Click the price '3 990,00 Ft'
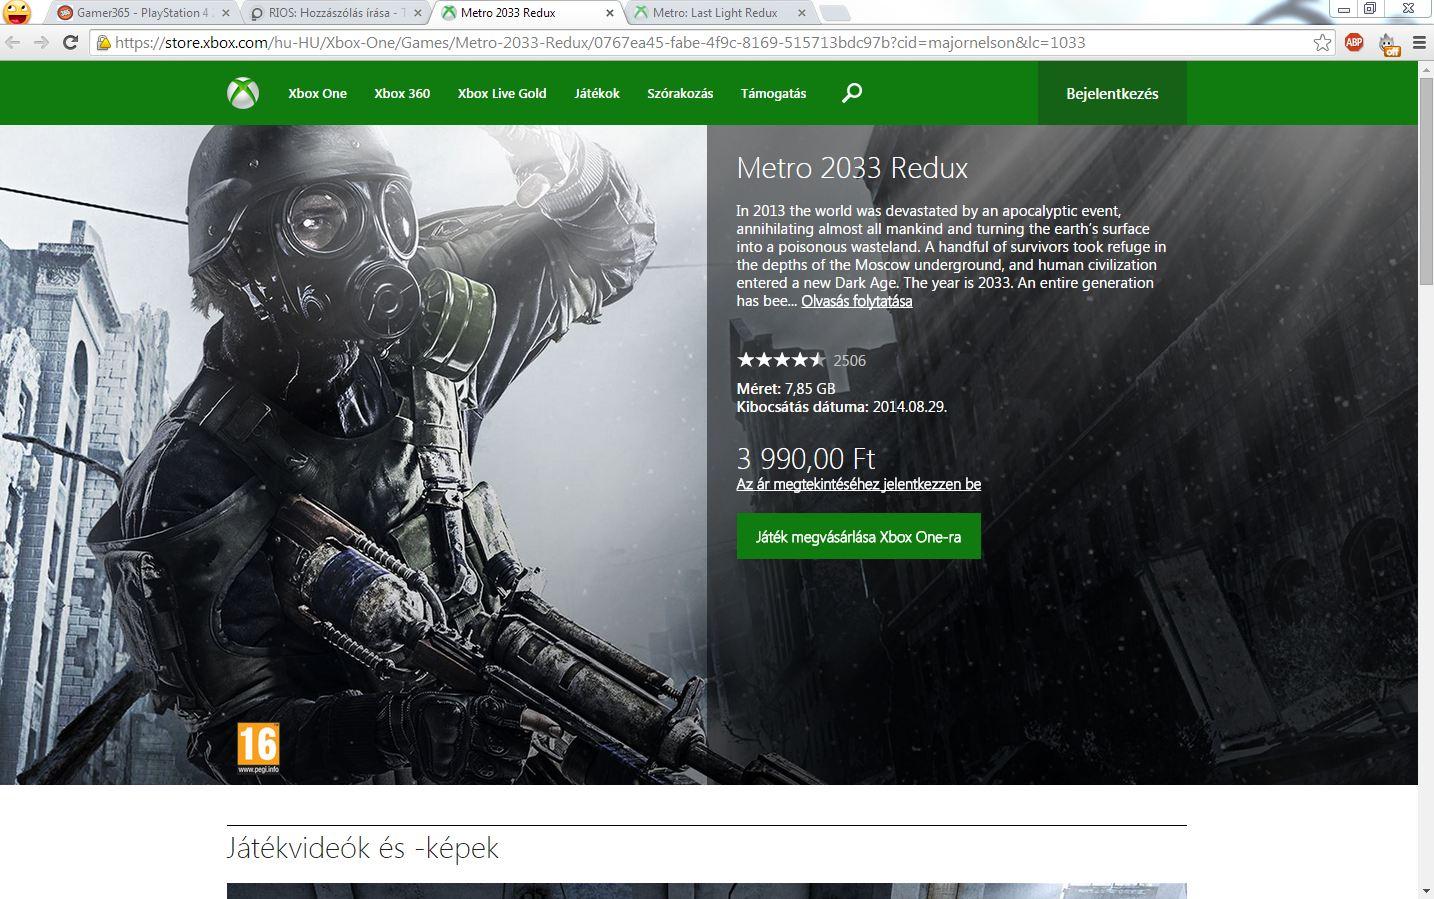The height and width of the screenshot is (899, 1434). click(x=806, y=458)
